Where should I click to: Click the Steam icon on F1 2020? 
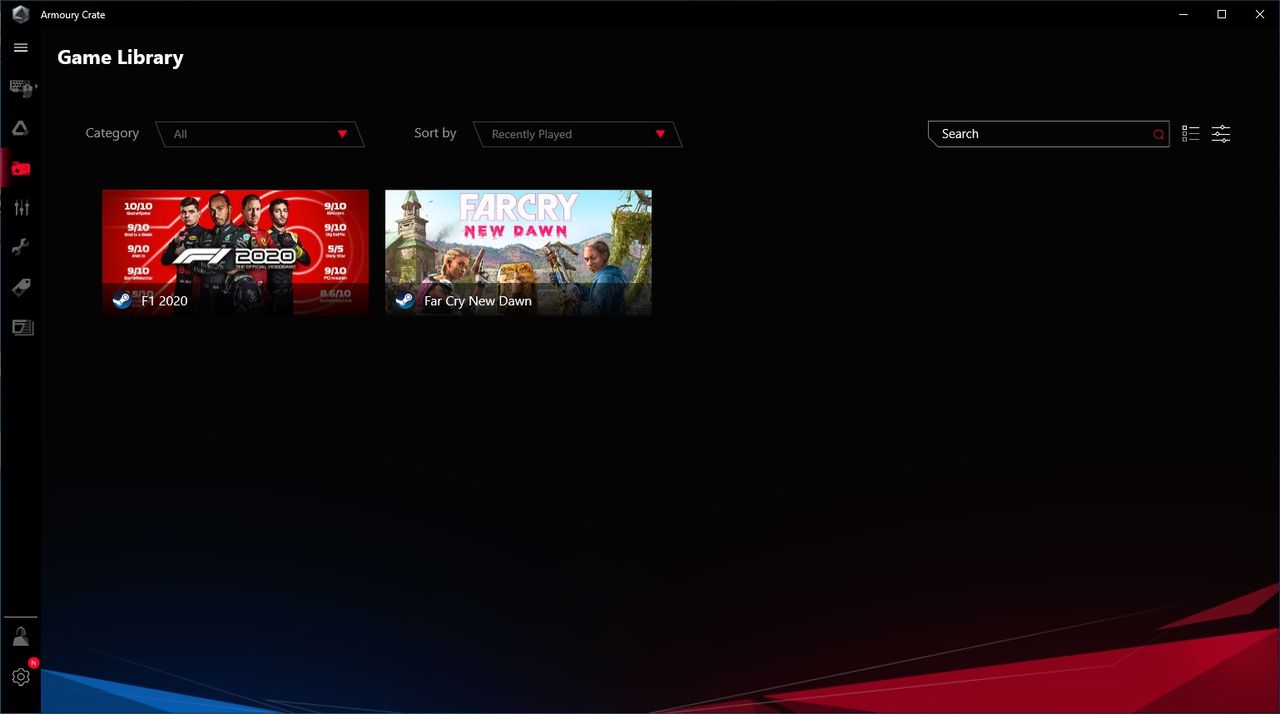pyautogui.click(x=123, y=300)
